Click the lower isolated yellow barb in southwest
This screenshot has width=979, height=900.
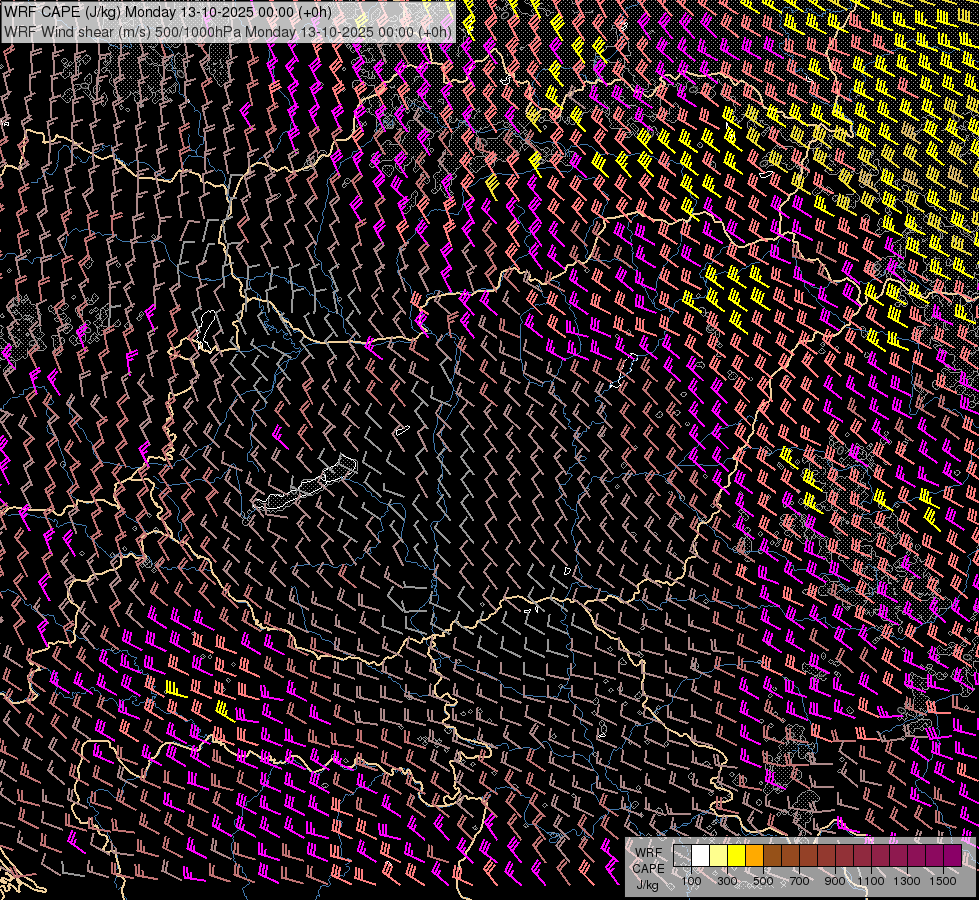point(224,712)
